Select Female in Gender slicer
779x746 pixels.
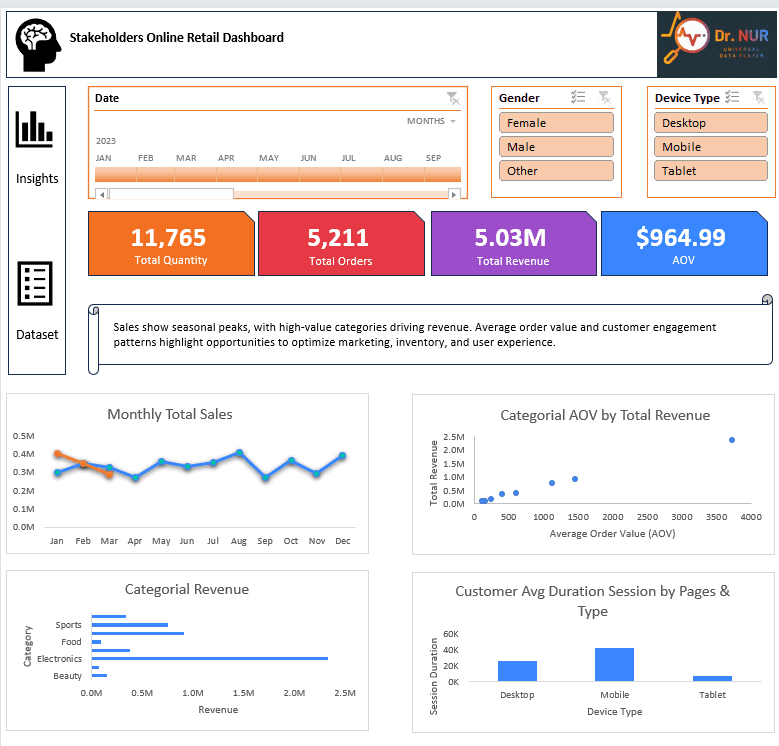click(x=556, y=123)
